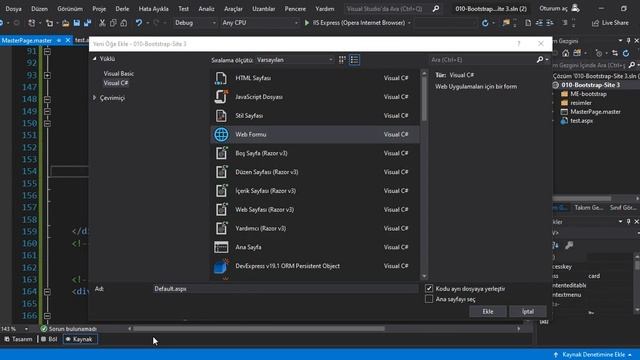Open the Any CPU platform dropdown
This screenshot has height=360, width=640.
[260, 23]
